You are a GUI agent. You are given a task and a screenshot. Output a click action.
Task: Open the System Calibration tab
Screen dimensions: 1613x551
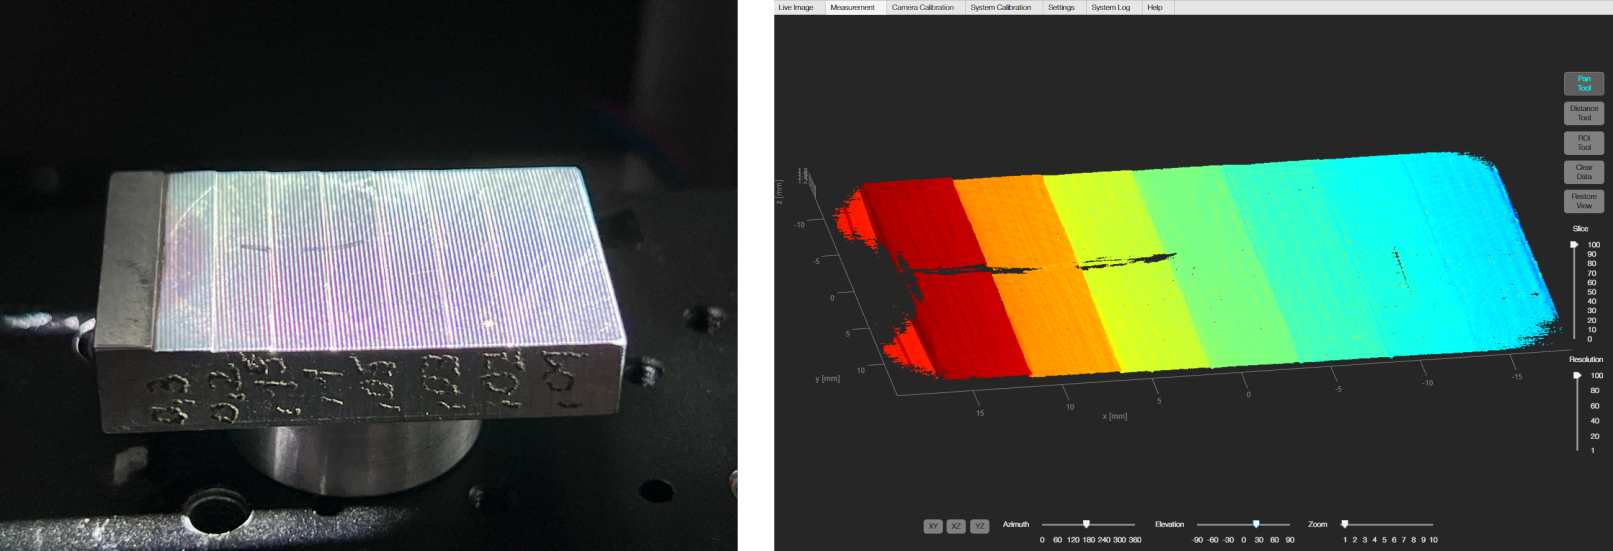[x=1000, y=7]
